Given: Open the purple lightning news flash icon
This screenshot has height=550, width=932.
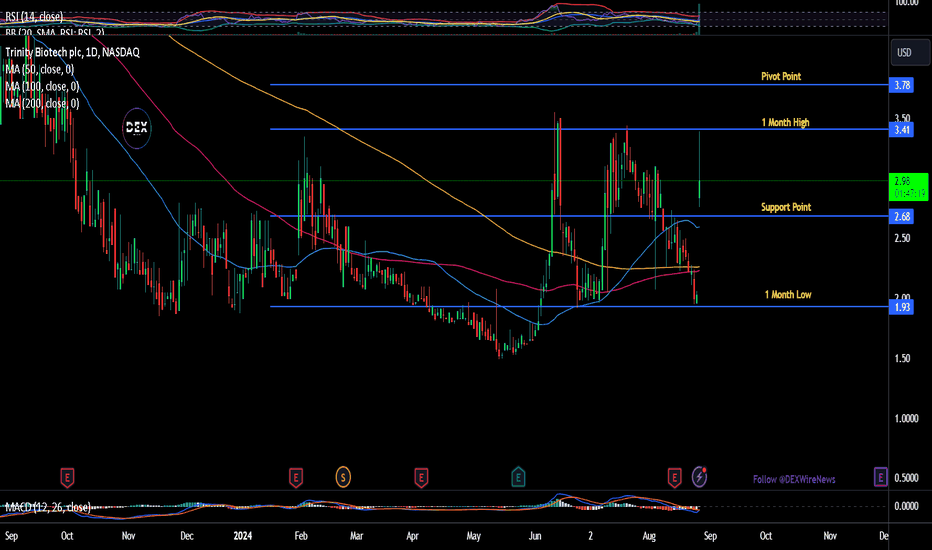Looking at the screenshot, I should [x=700, y=477].
